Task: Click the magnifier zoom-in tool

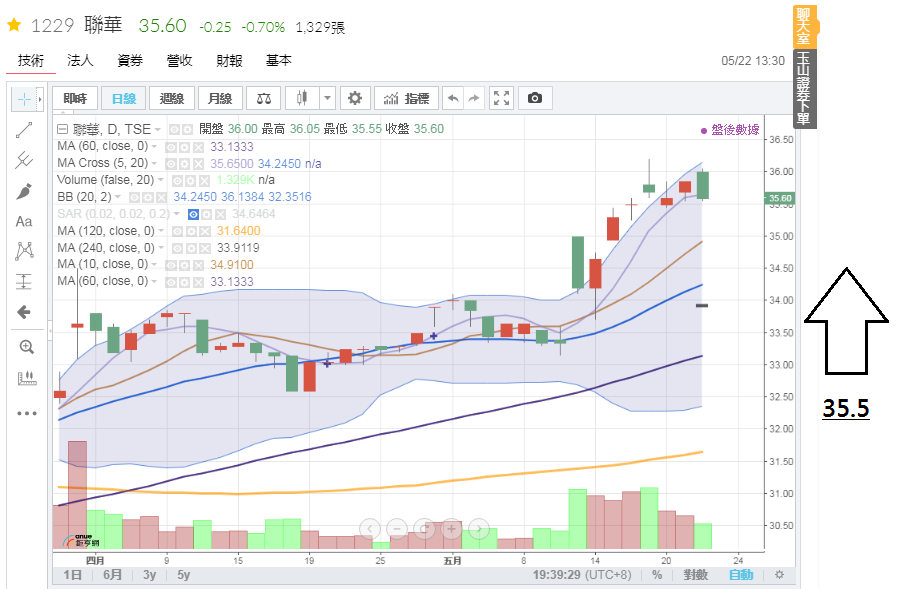Action: [x=26, y=347]
